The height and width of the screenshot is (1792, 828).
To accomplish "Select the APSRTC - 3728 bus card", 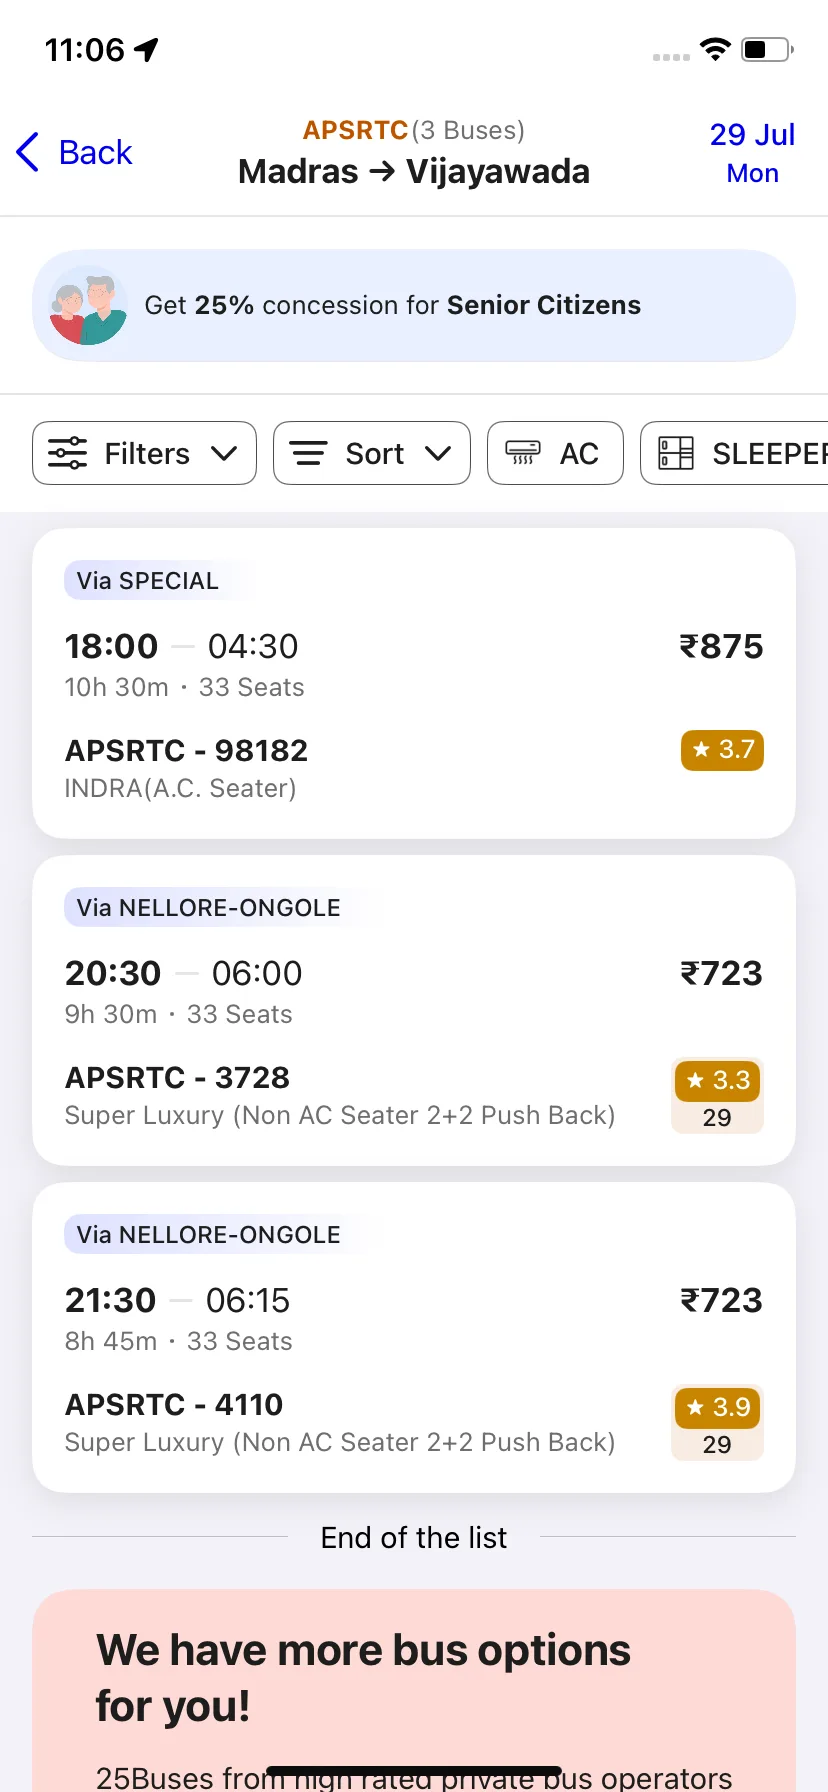I will (x=414, y=1010).
